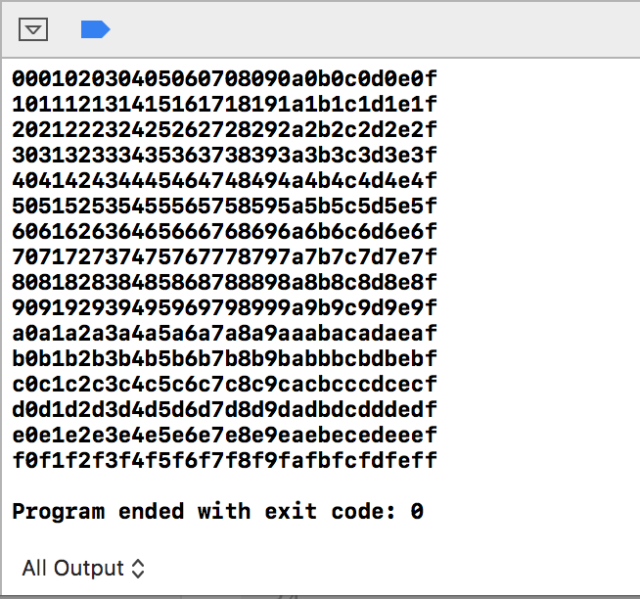This screenshot has width=640, height=599.
Task: Click the output line starting with 202122
Action: coord(224,130)
